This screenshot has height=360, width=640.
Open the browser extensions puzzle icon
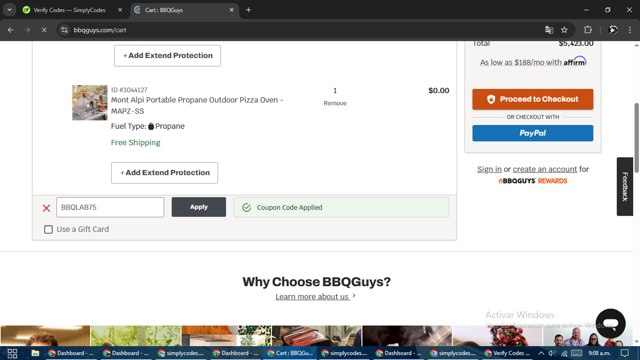[587, 30]
